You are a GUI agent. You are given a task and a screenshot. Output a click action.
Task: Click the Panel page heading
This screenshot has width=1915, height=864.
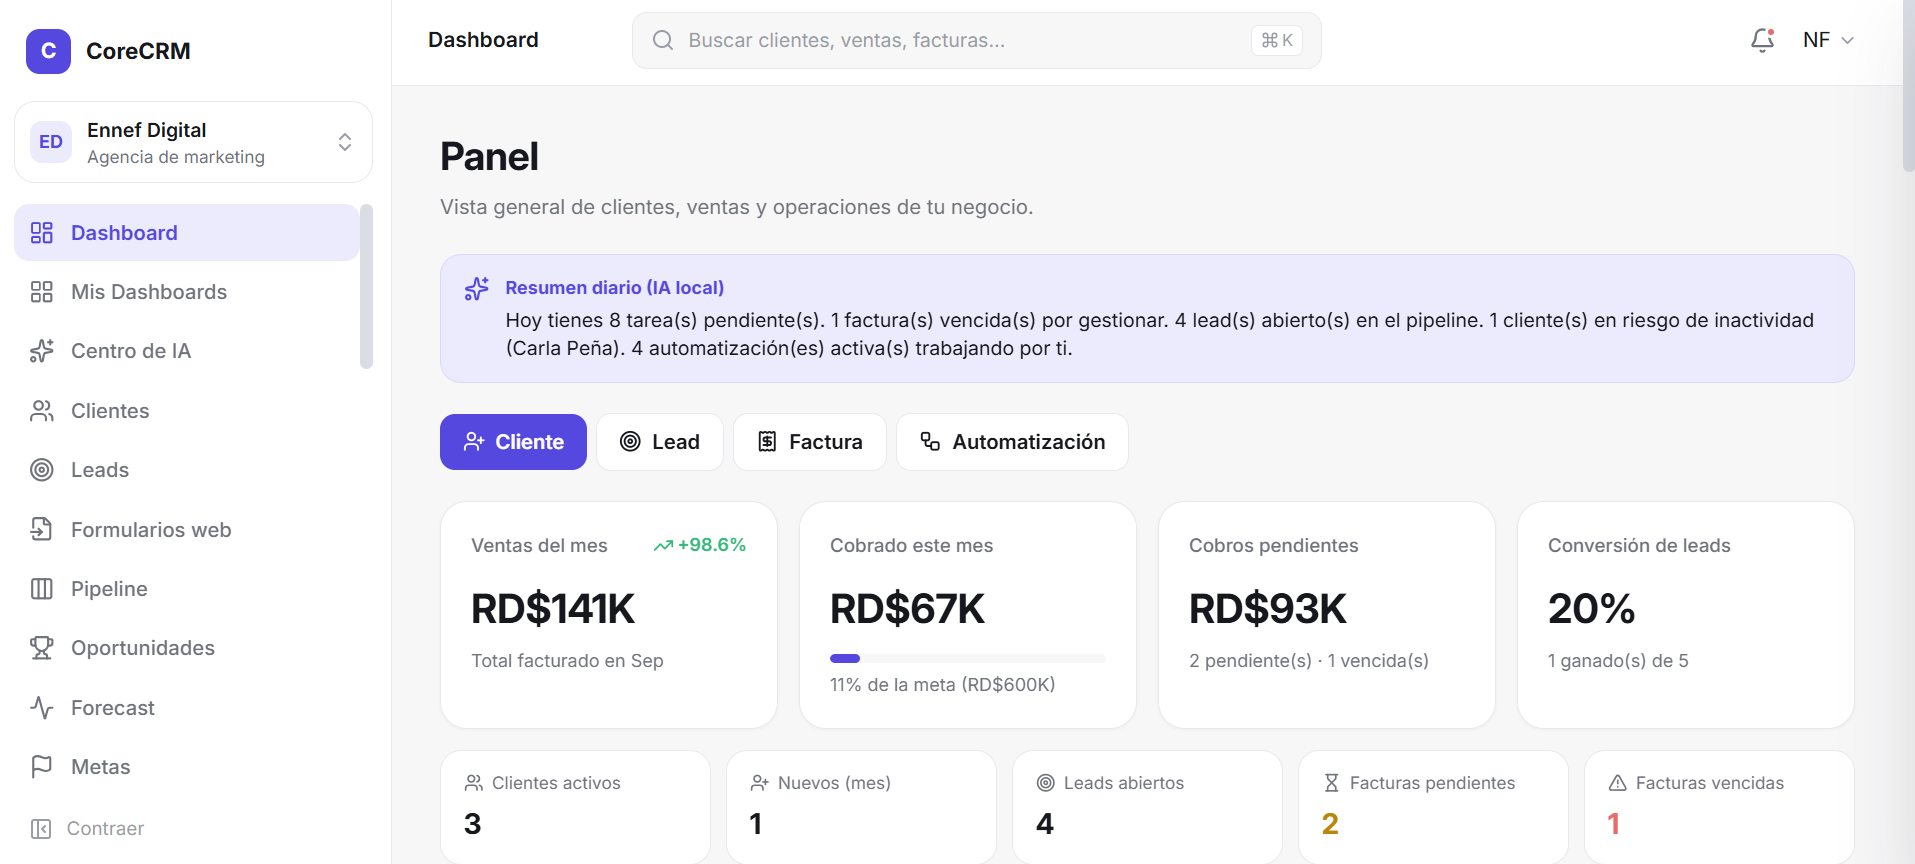[489, 157]
